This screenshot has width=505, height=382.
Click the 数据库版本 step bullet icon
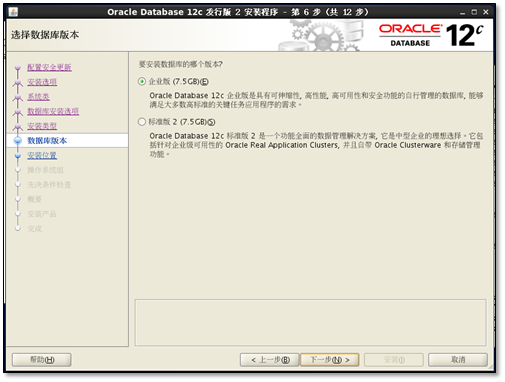pos(18,141)
